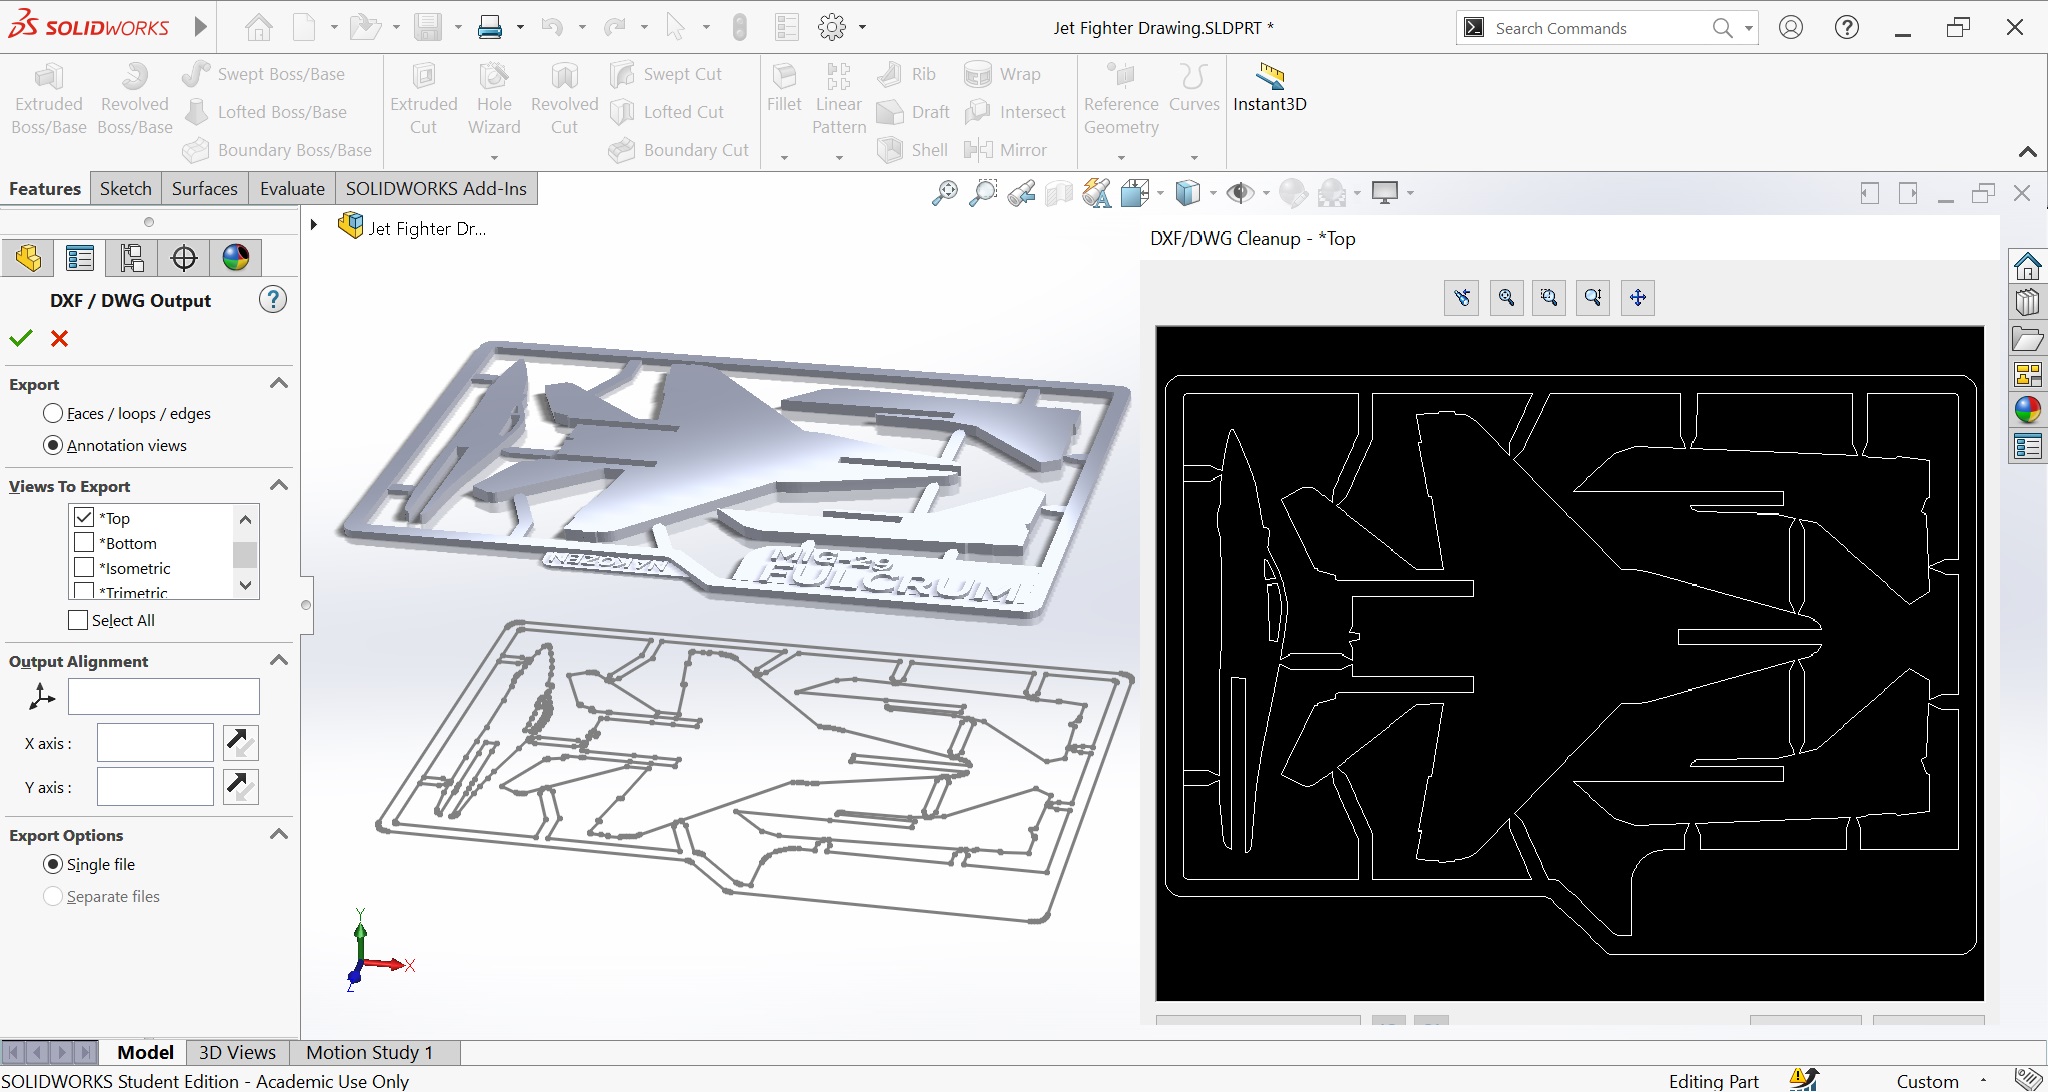Enable the *Bottom view checkbox
This screenshot has height=1092, width=2048.
click(83, 543)
